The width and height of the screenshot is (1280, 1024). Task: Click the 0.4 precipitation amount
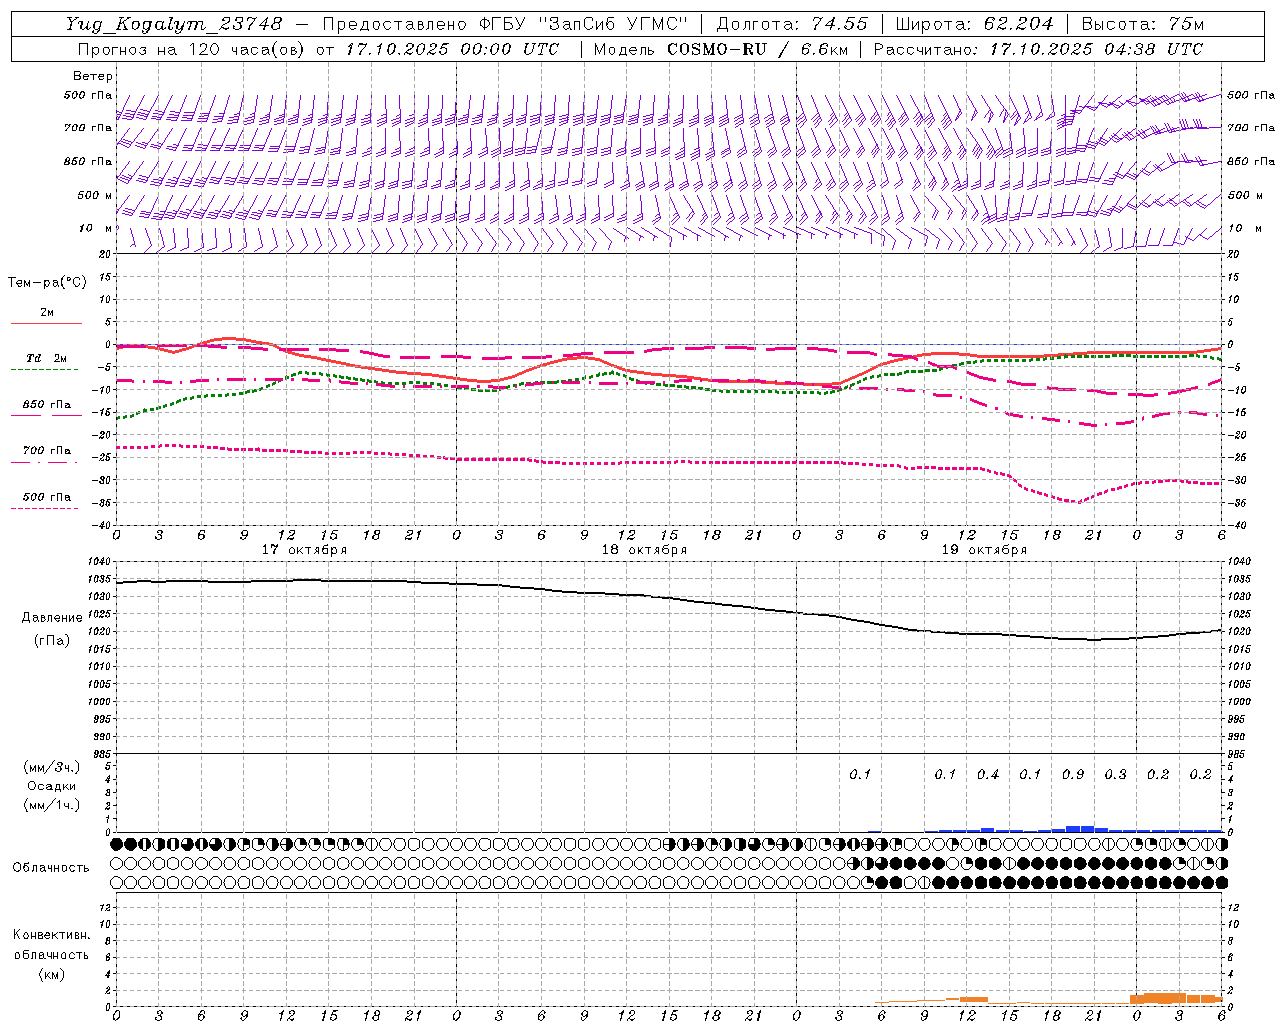click(x=988, y=775)
